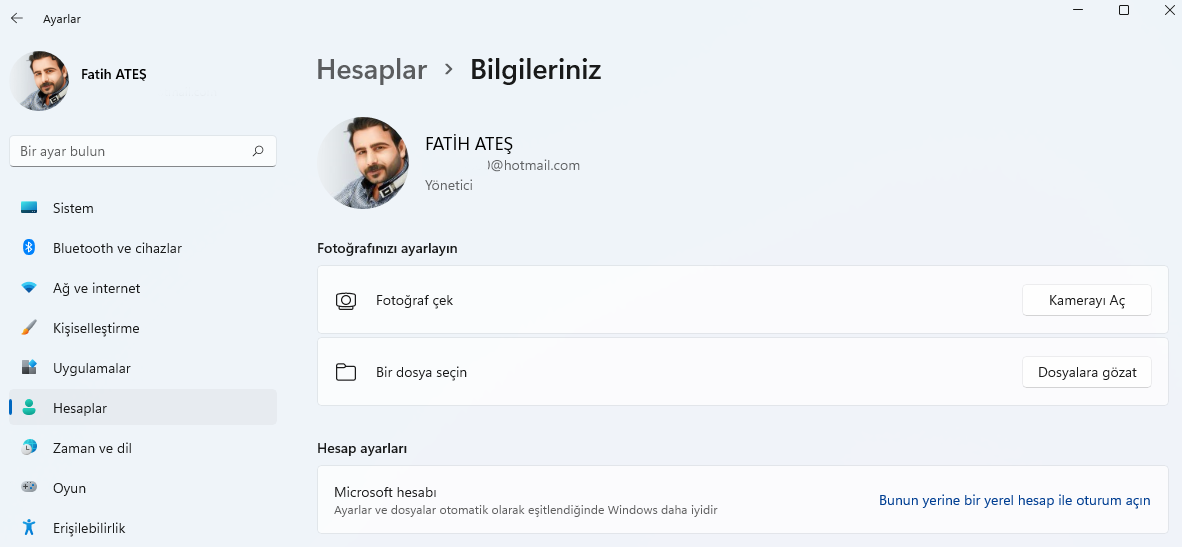
Task: Click the Kamerayı Aç button
Action: tap(1086, 301)
